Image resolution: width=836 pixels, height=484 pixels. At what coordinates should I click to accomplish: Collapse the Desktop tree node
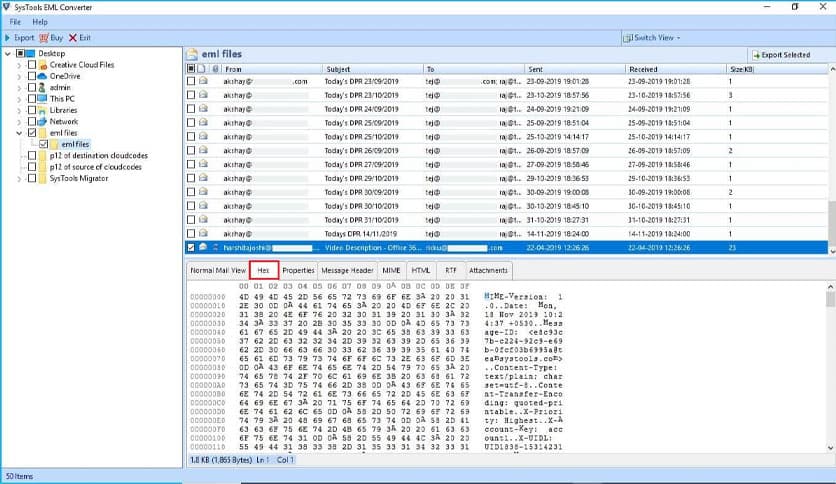pyautogui.click(x=7, y=53)
